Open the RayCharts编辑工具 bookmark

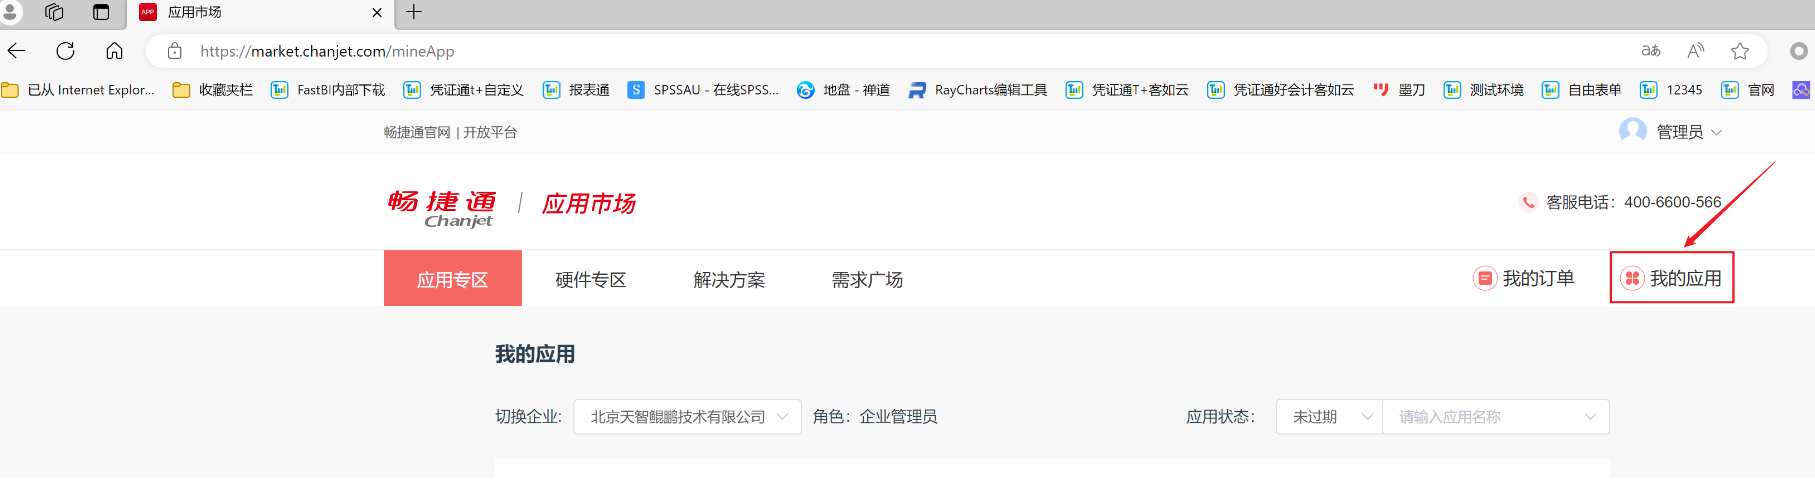point(978,90)
